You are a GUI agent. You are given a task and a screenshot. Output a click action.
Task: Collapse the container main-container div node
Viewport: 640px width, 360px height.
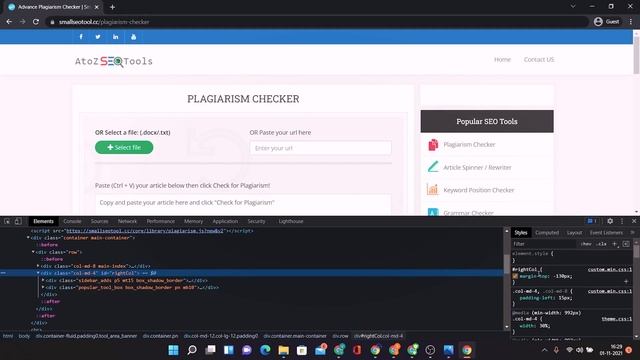28,238
